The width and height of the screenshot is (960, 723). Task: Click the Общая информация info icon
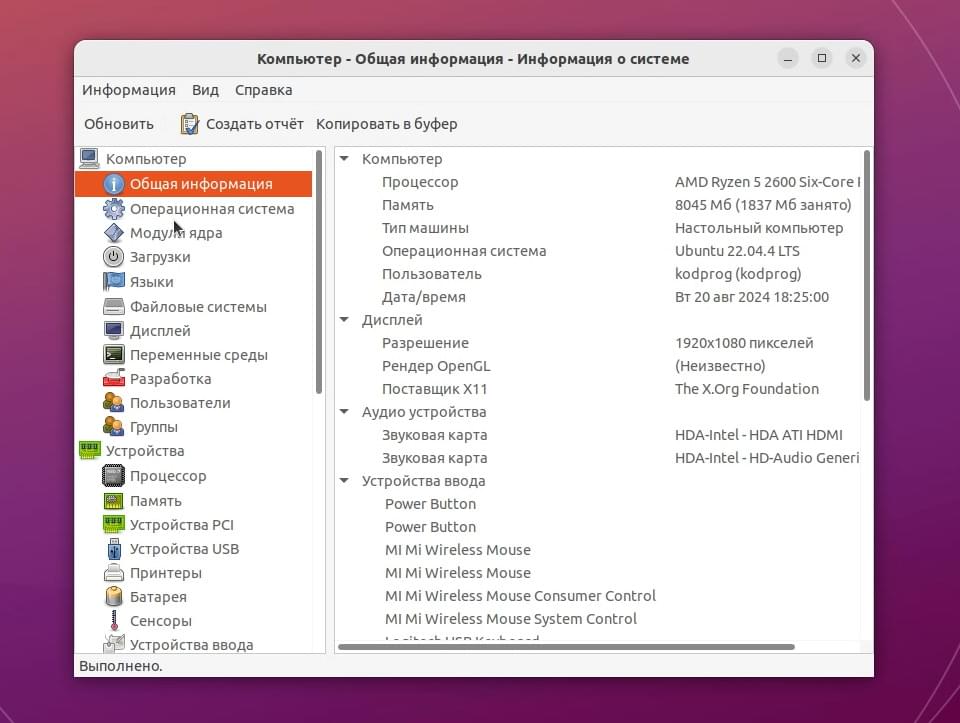113,184
